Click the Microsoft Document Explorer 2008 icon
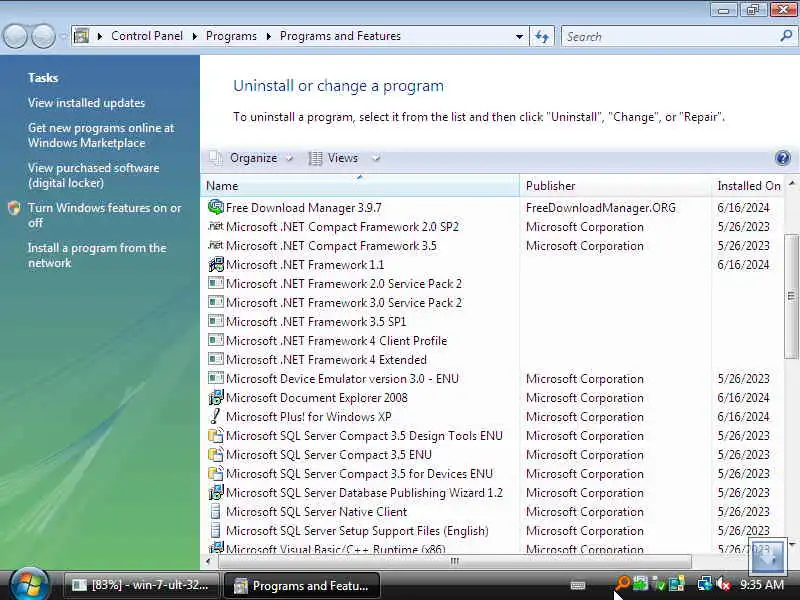The height and width of the screenshot is (600, 800). [x=216, y=397]
